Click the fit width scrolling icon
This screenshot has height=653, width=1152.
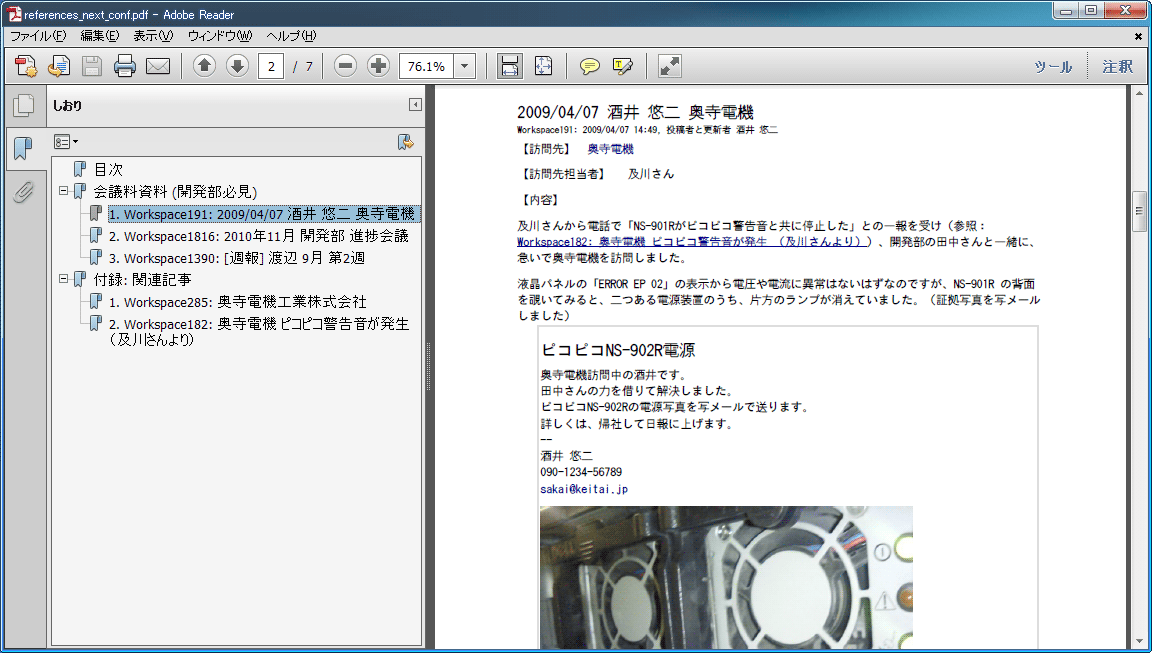pos(510,66)
